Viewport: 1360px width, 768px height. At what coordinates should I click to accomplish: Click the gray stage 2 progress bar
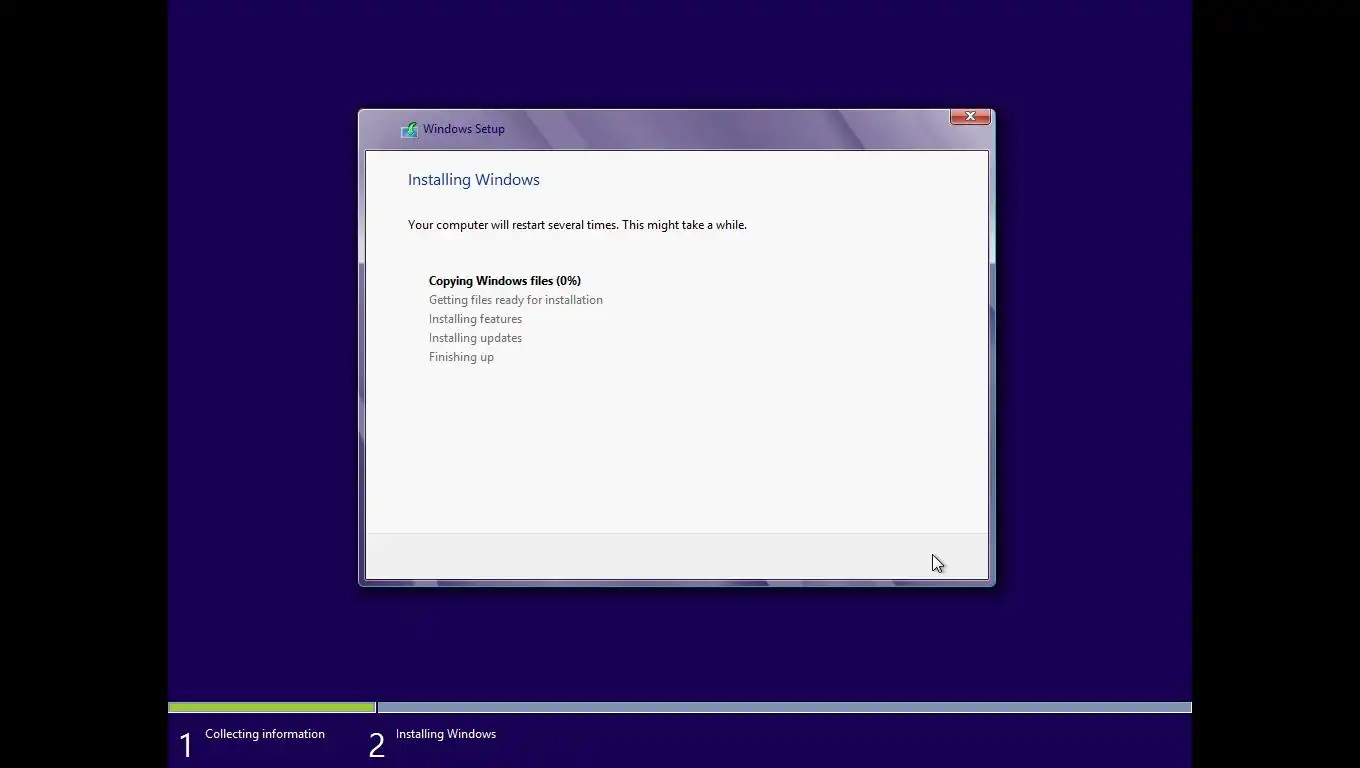click(x=784, y=708)
